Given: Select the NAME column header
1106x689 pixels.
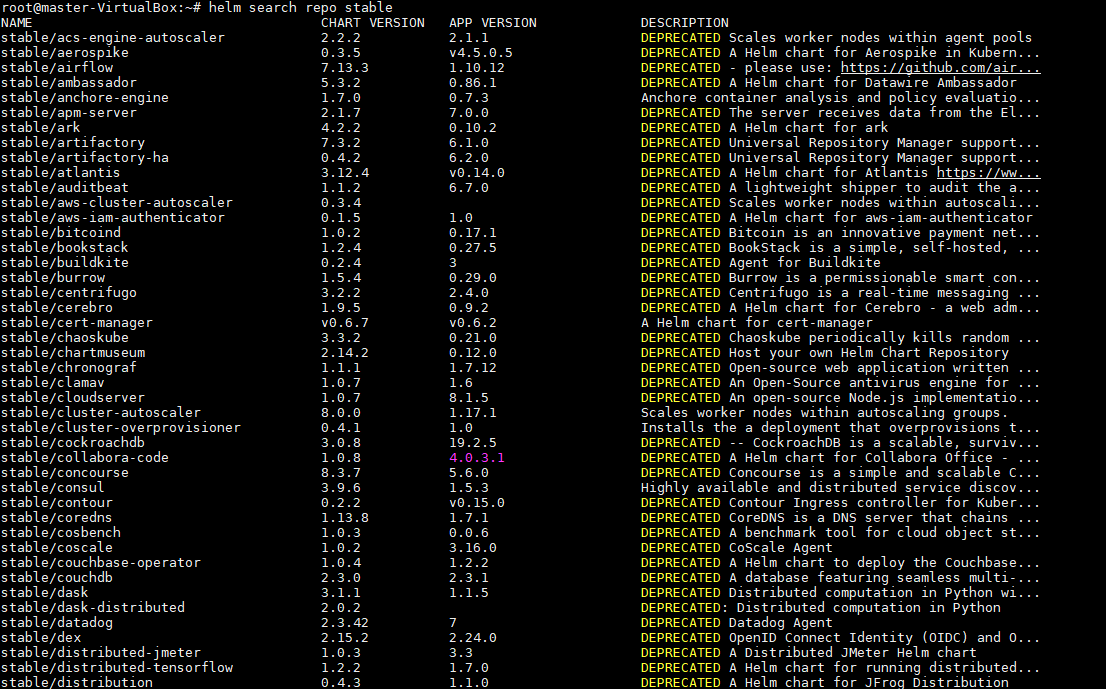Looking at the screenshot, I should click(17, 23).
